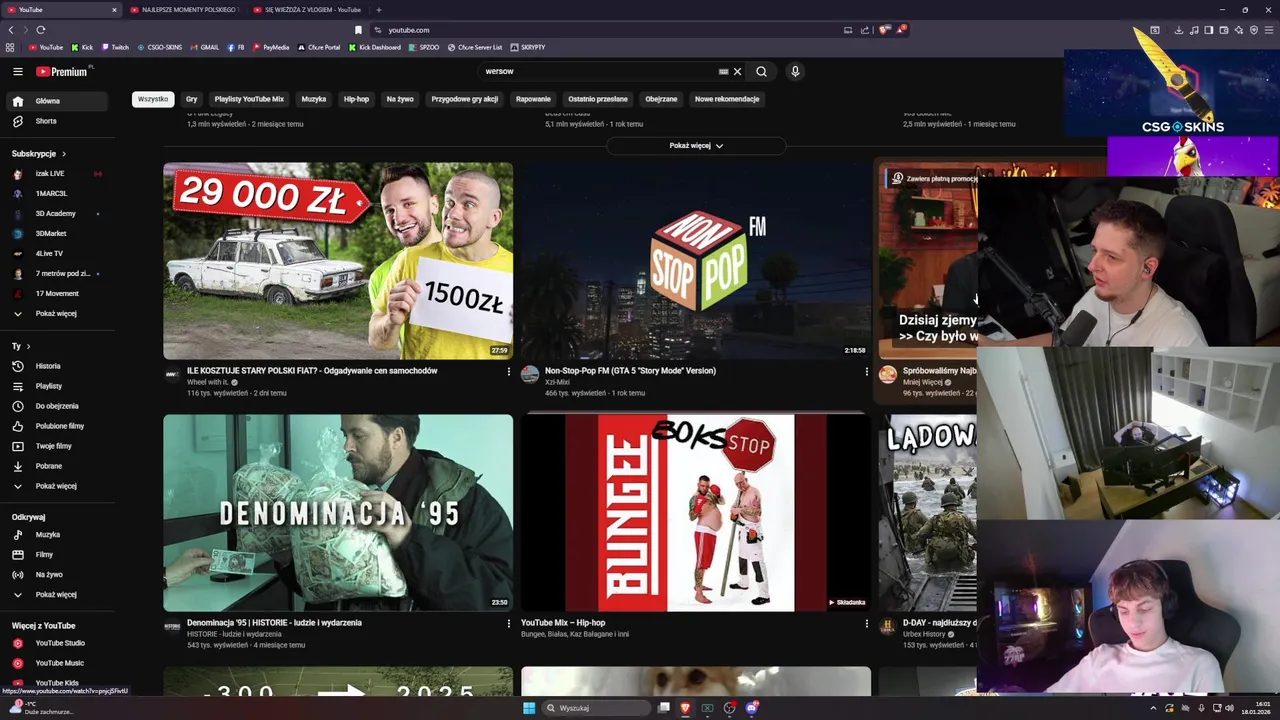
Task: Open the Bungee Boks Stop mix thumbnail
Action: tap(696, 513)
